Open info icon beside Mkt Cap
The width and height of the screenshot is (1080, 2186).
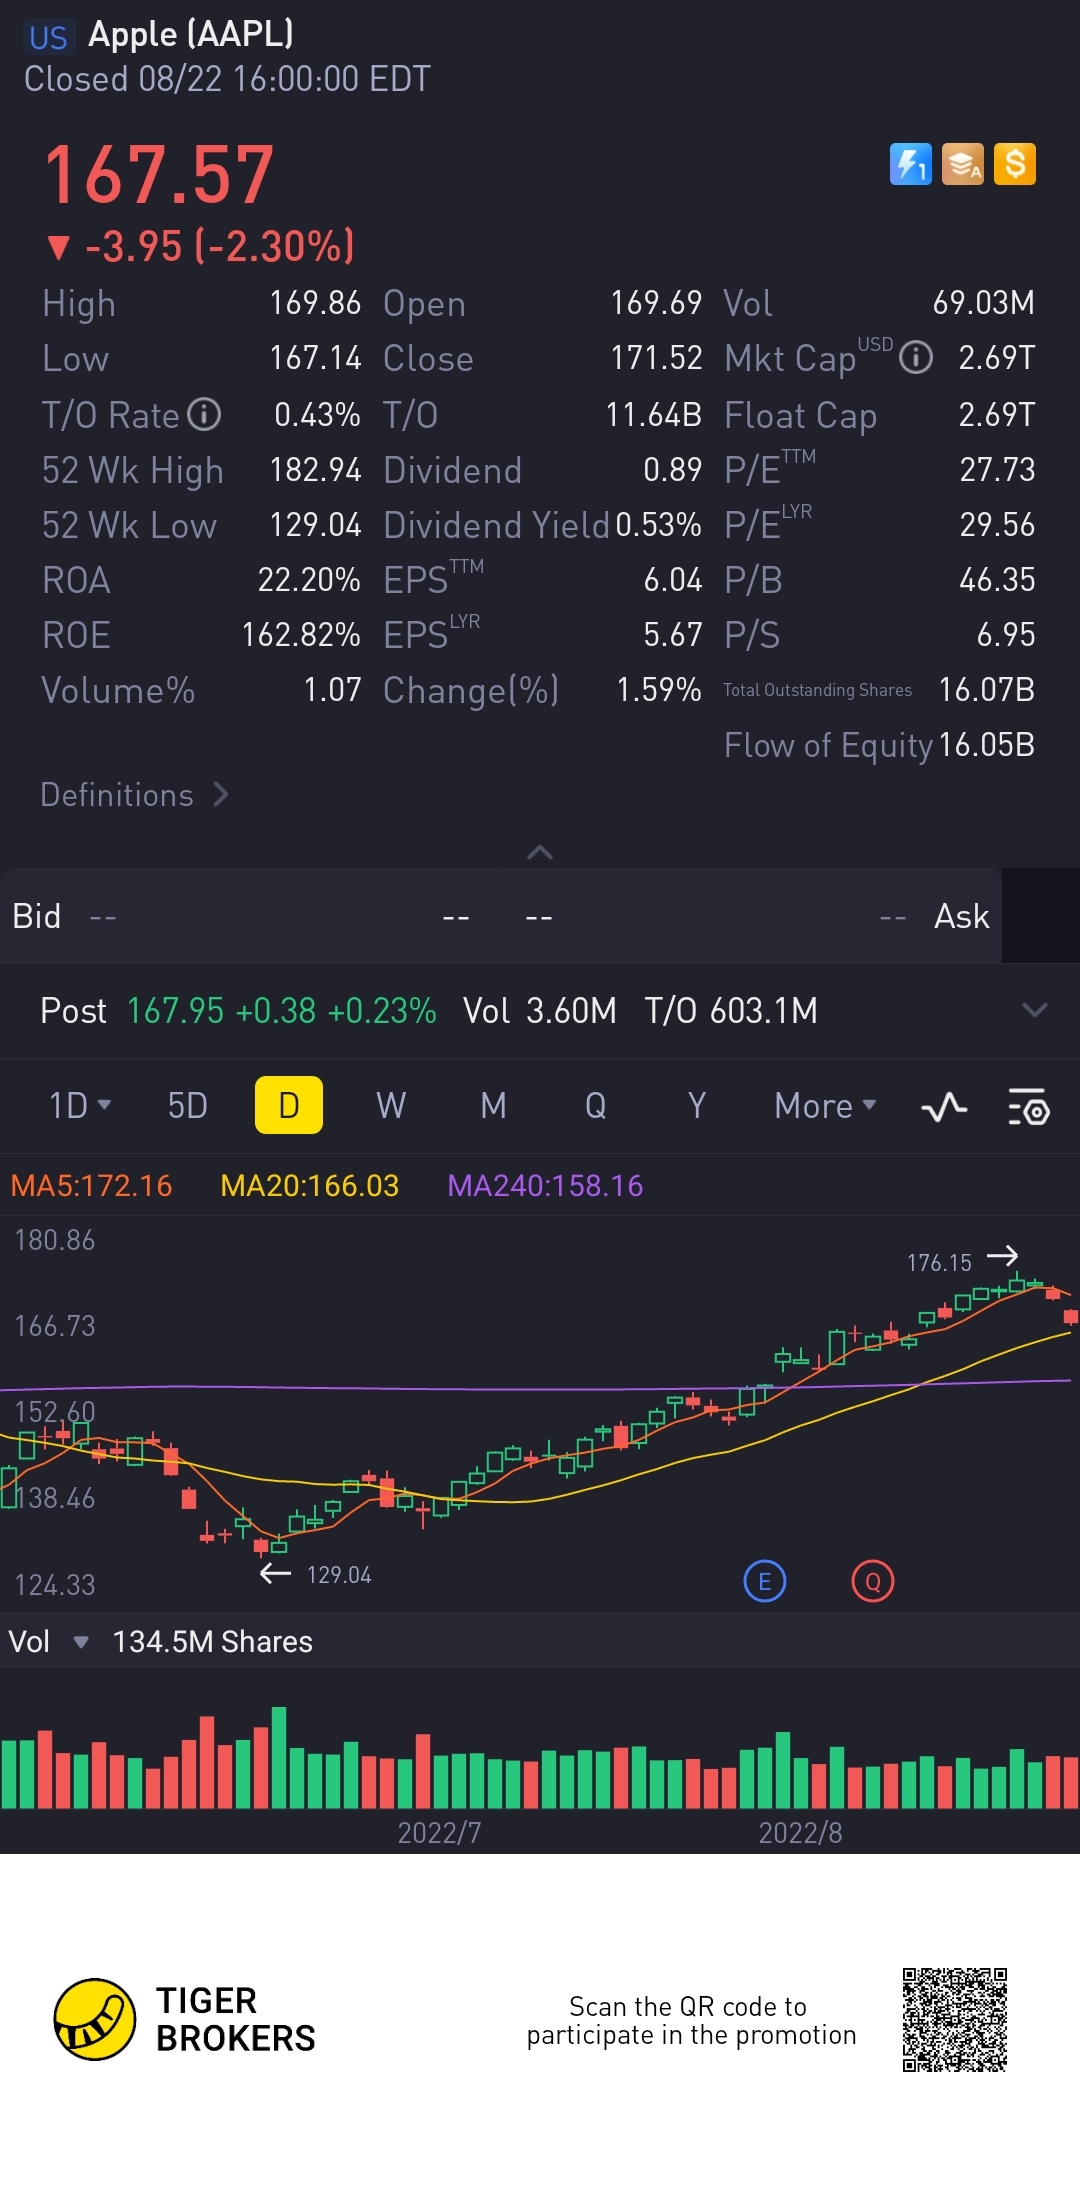916,357
